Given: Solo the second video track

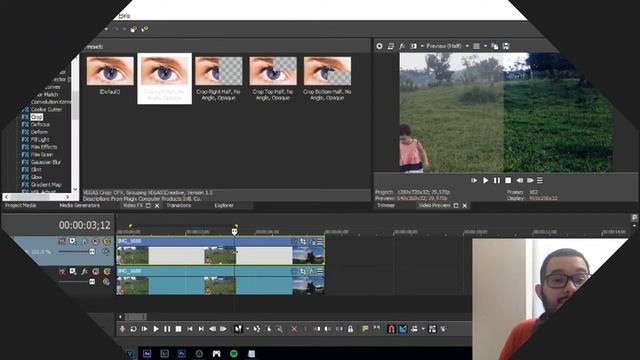Looking at the screenshot, I should click(107, 271).
